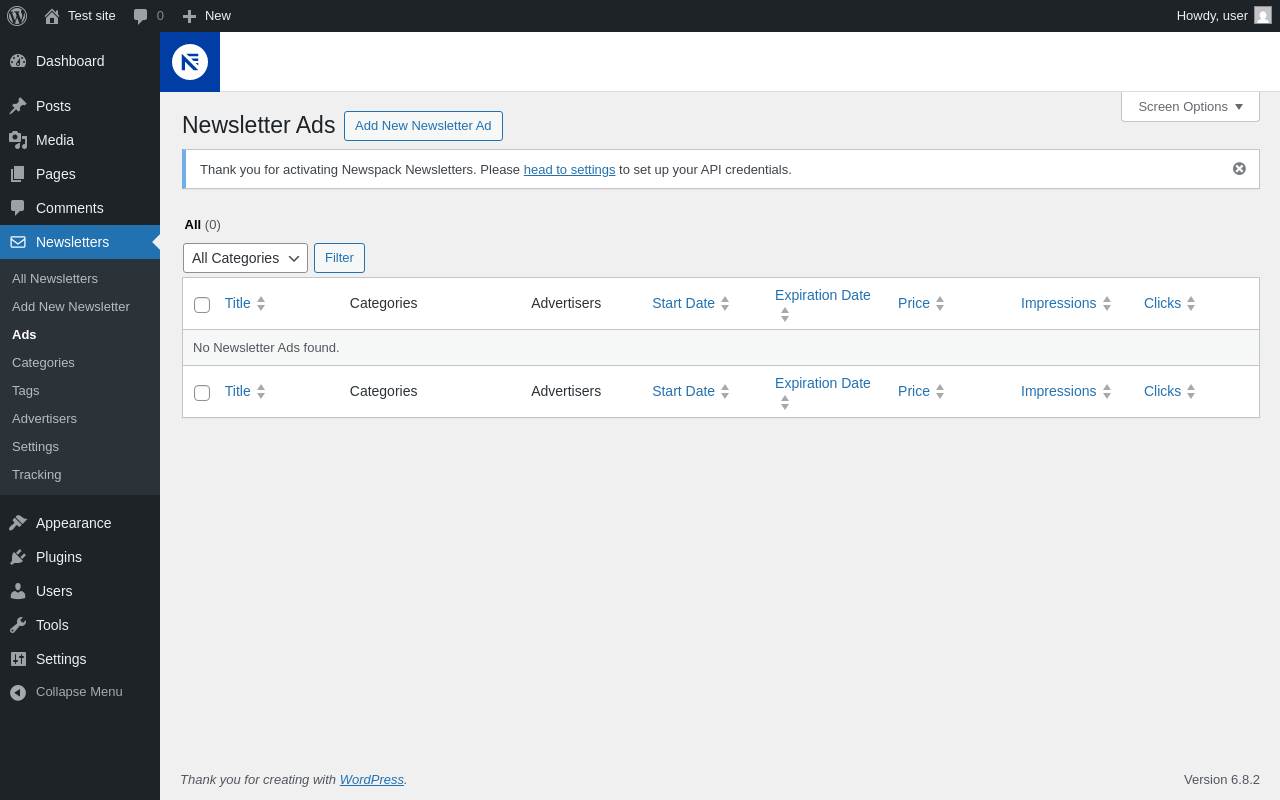Click the user avatar in admin bar
The height and width of the screenshot is (800, 1280).
point(1263,15)
